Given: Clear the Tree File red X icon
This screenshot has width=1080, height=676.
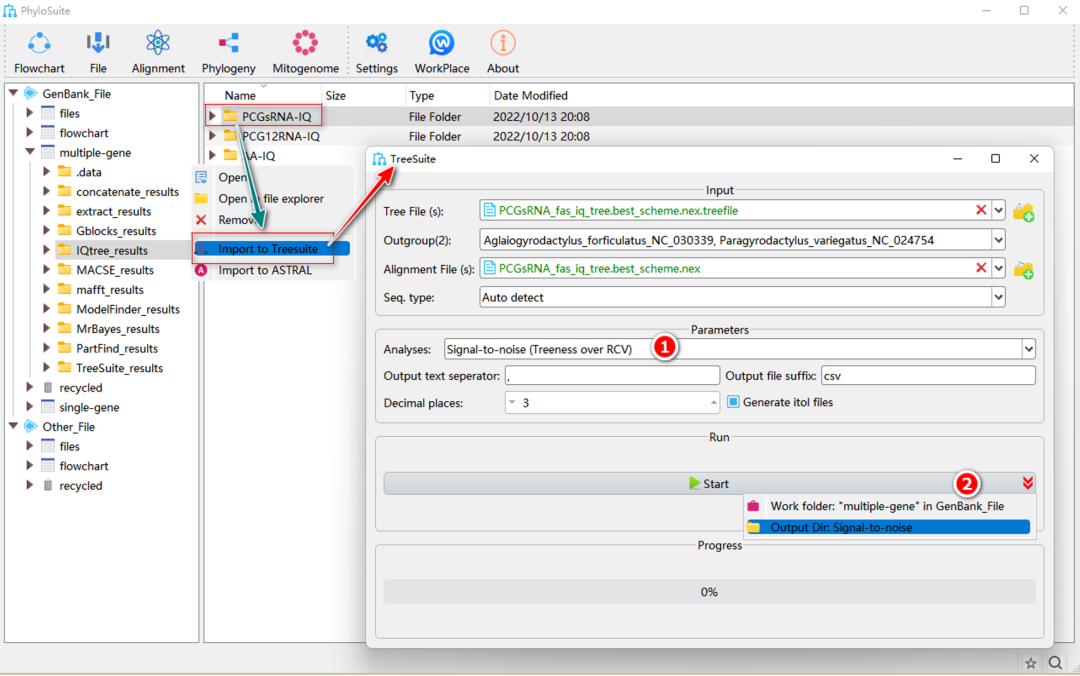Looking at the screenshot, I should [x=982, y=210].
